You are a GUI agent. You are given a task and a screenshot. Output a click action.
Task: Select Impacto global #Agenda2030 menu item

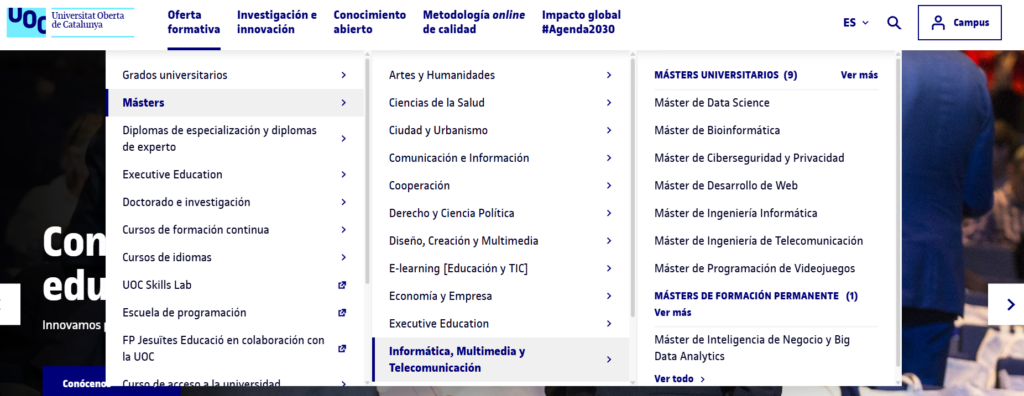[581, 22]
